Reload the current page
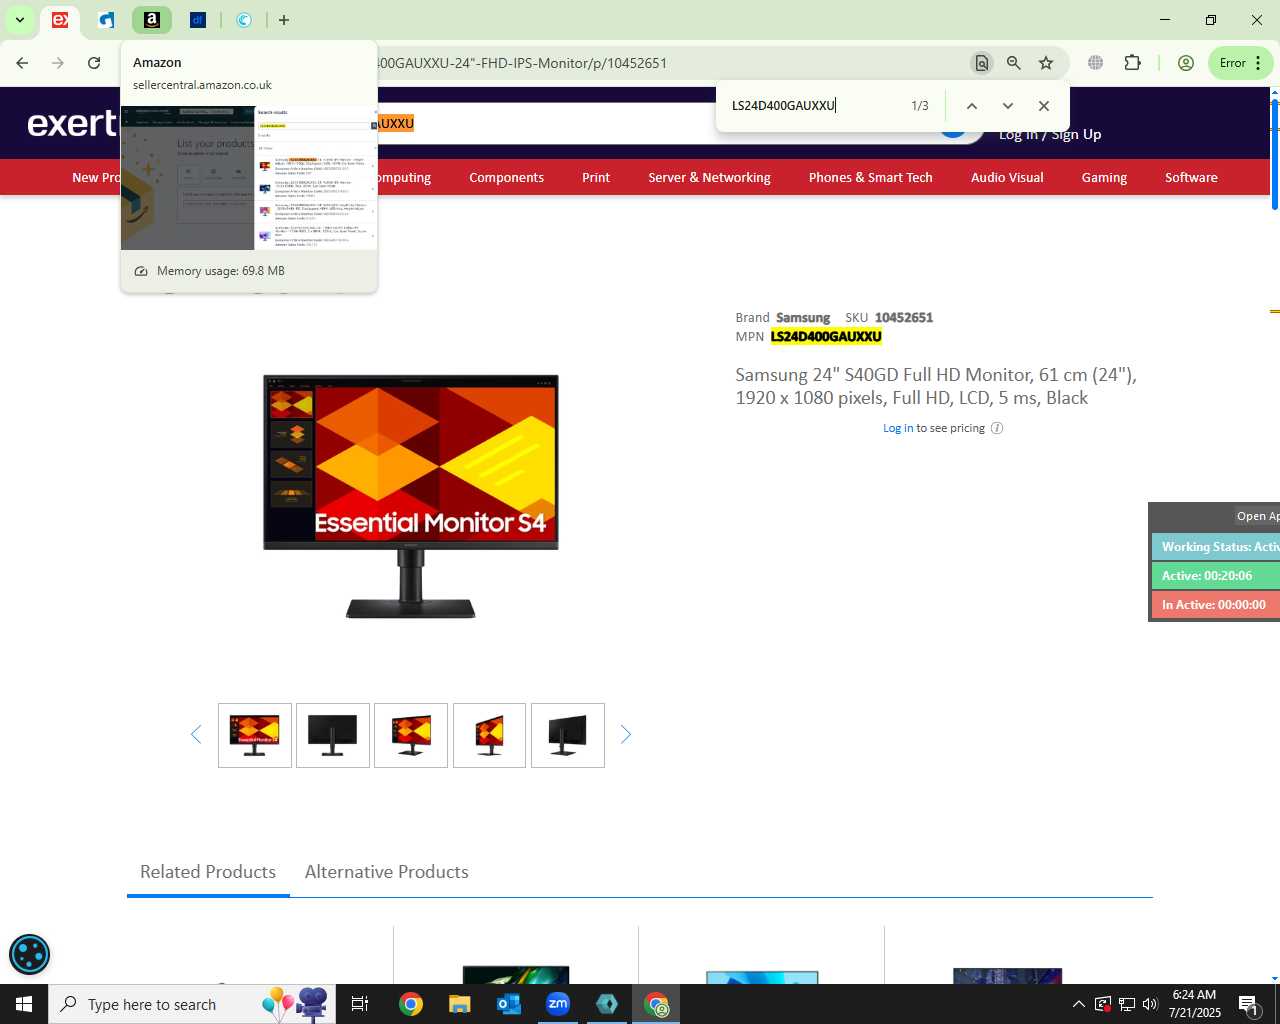The width and height of the screenshot is (1280, 1024). tap(94, 63)
